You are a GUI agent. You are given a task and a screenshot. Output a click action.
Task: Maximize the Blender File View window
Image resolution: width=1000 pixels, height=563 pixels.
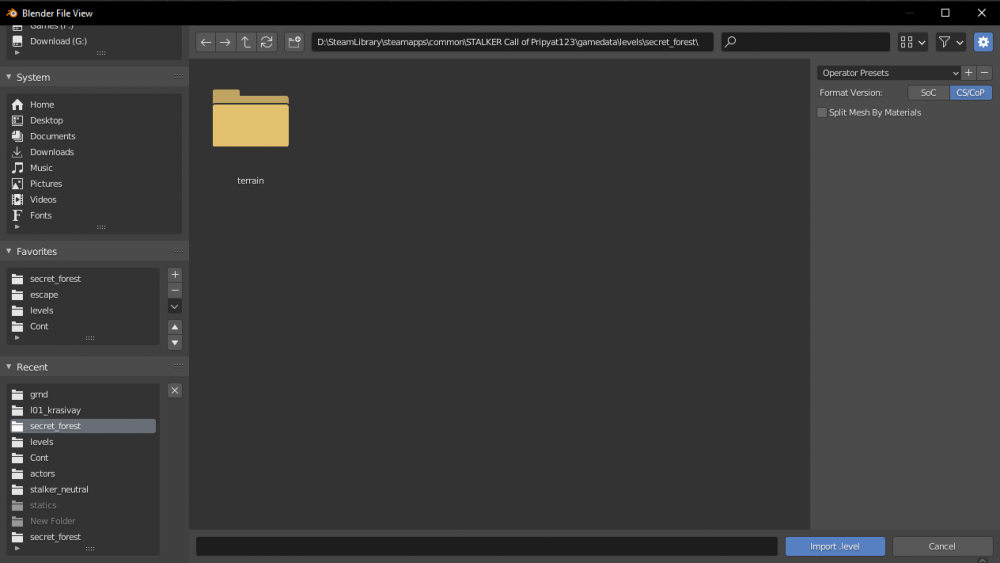tap(945, 13)
